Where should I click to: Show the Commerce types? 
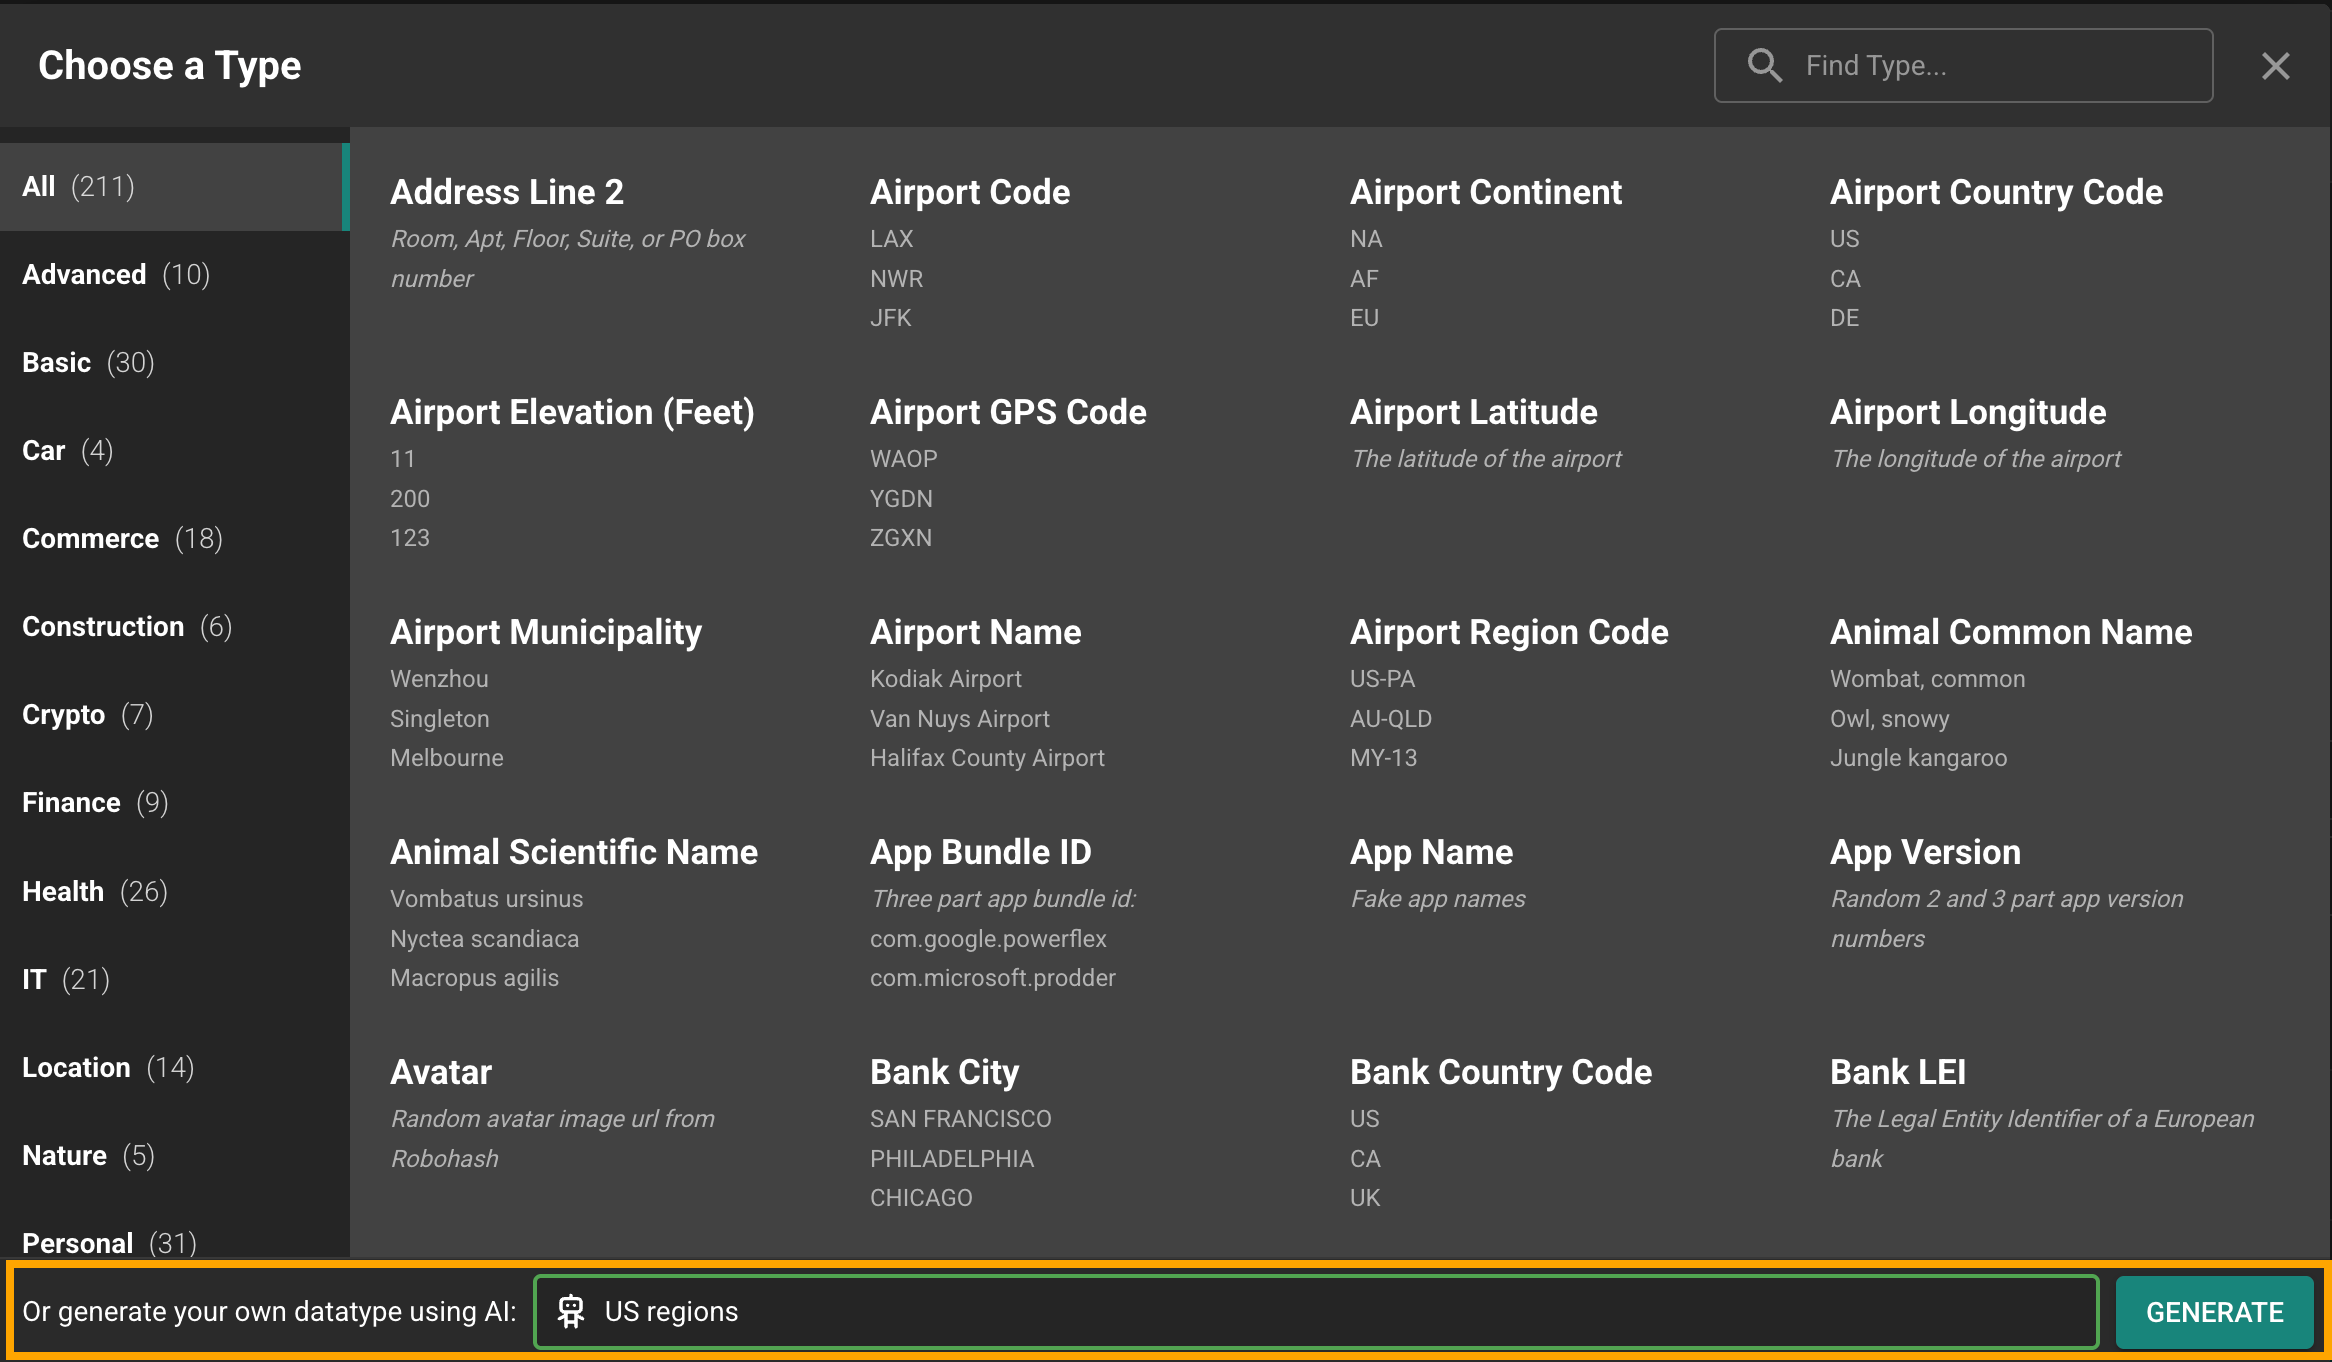click(122, 539)
